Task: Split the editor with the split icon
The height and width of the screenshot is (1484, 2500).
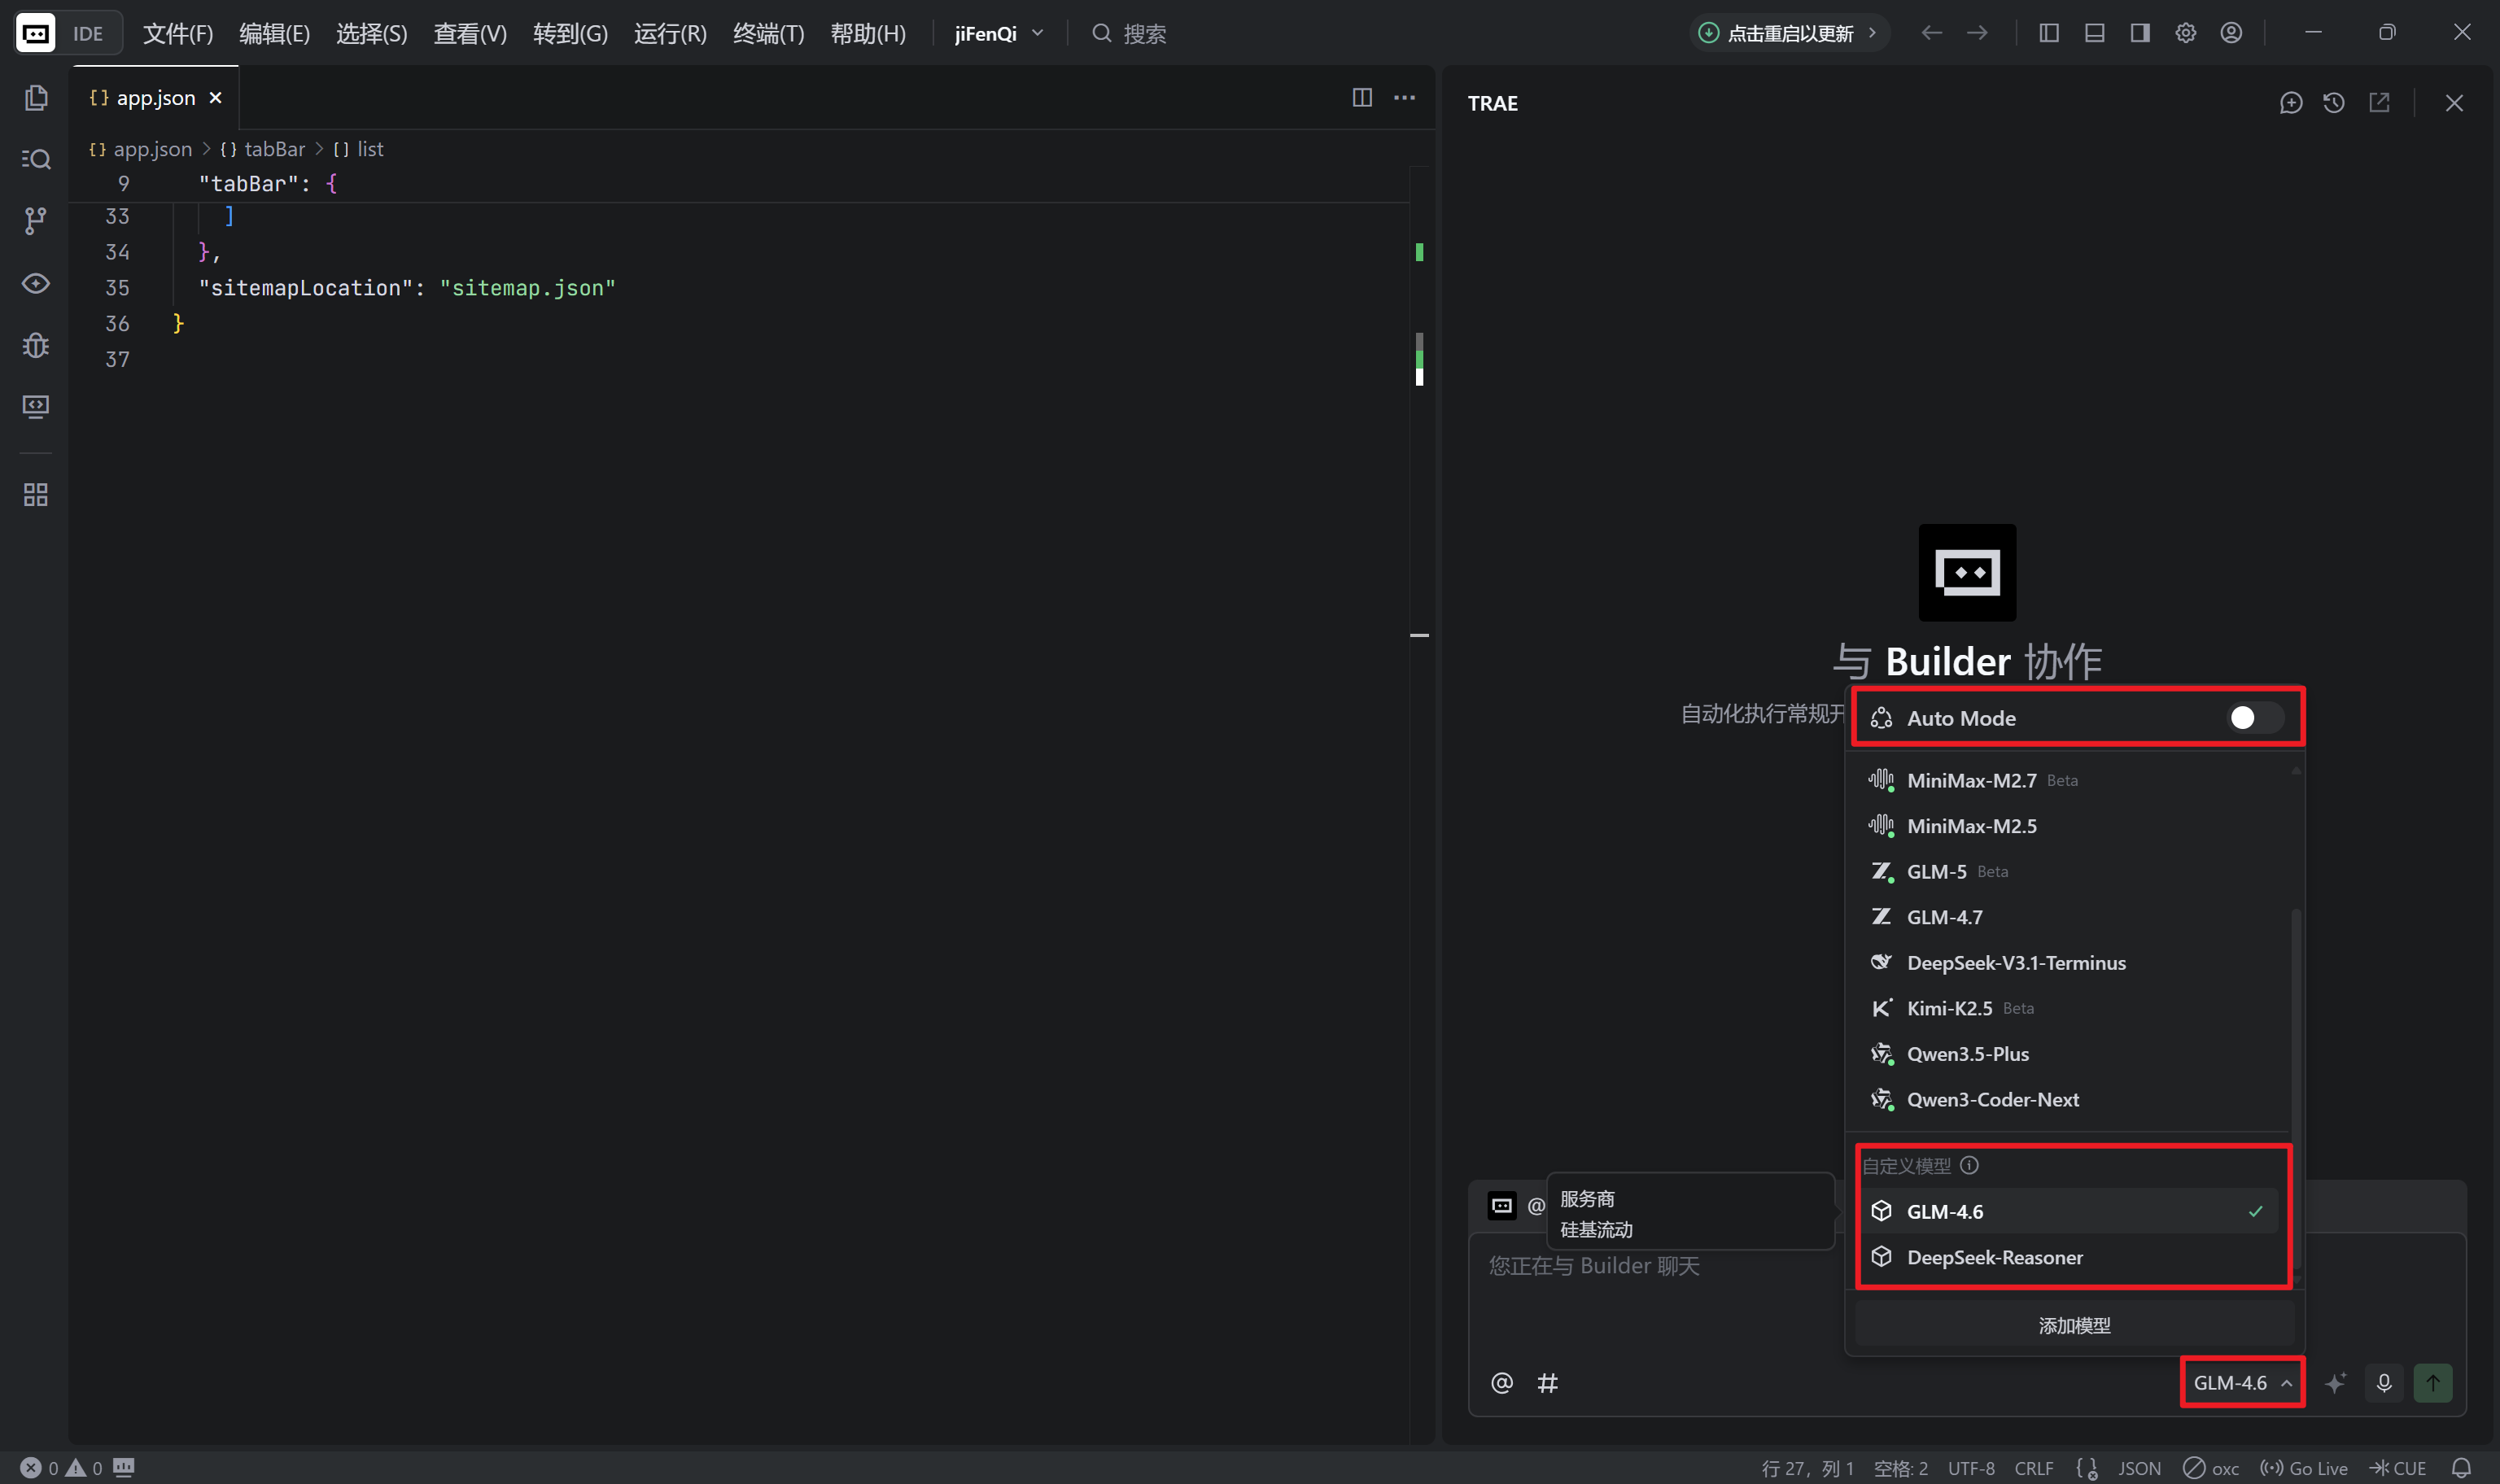Action: 1362,97
